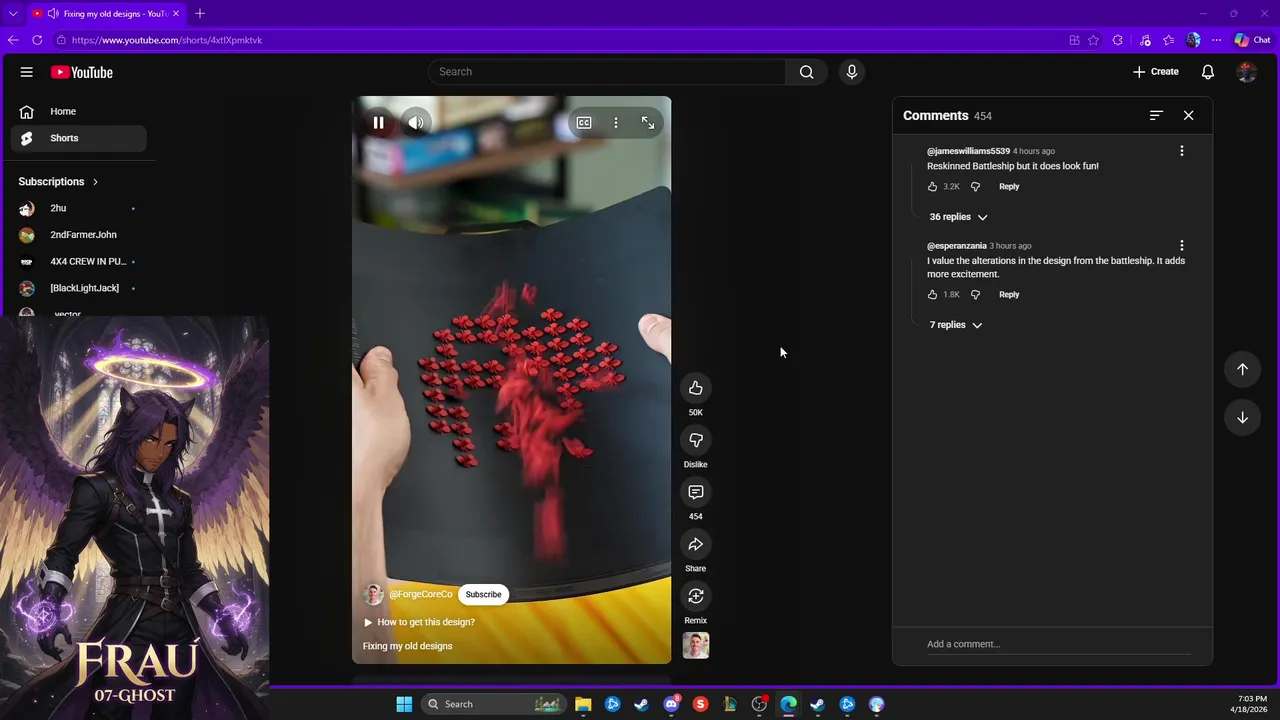Toggle the comments panel via 454 icon
This screenshot has height=720, width=1280.
click(696, 492)
